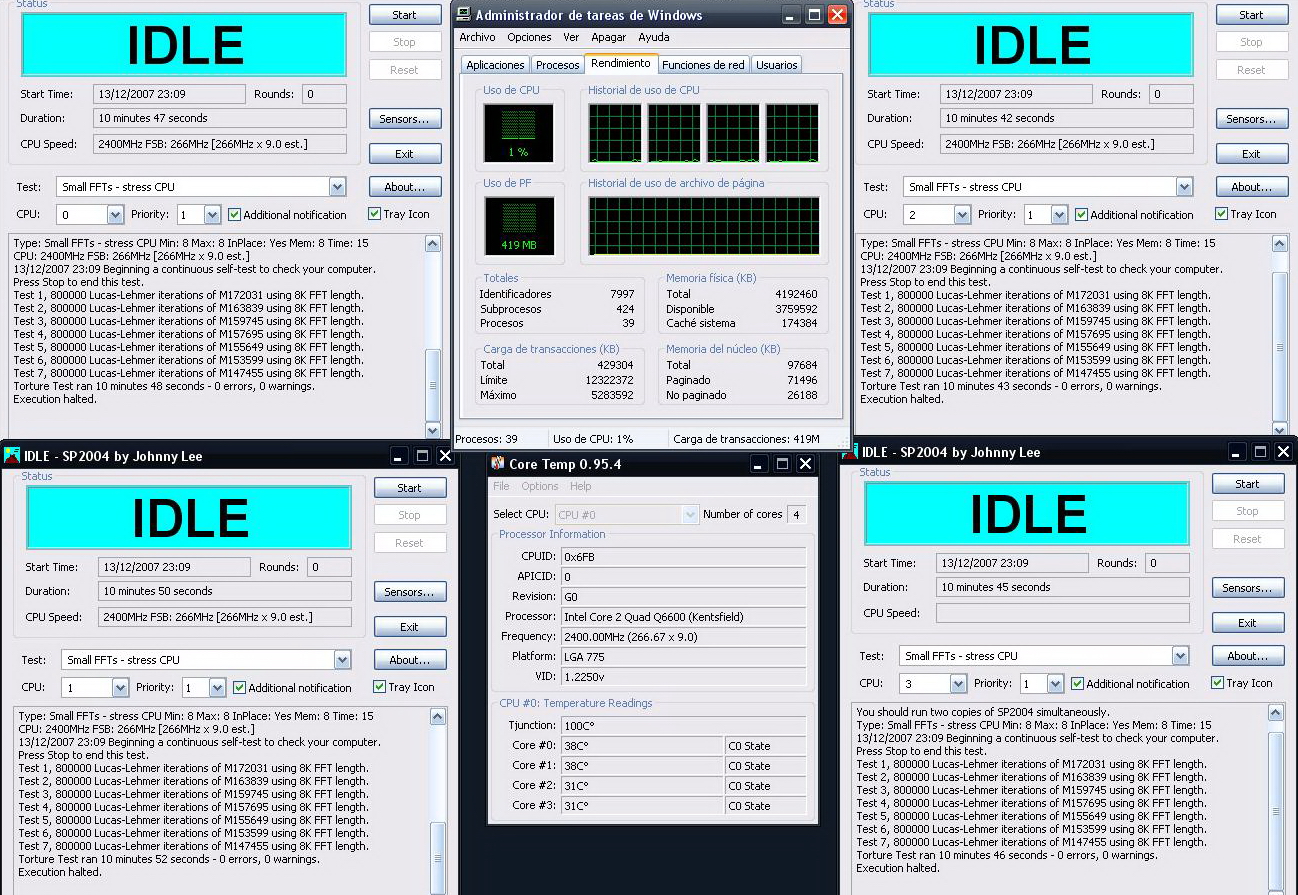The height and width of the screenshot is (895, 1298).
Task: Expand the Test dropdown in the CPU 1 SP2004 window
Action: [x=343, y=660]
